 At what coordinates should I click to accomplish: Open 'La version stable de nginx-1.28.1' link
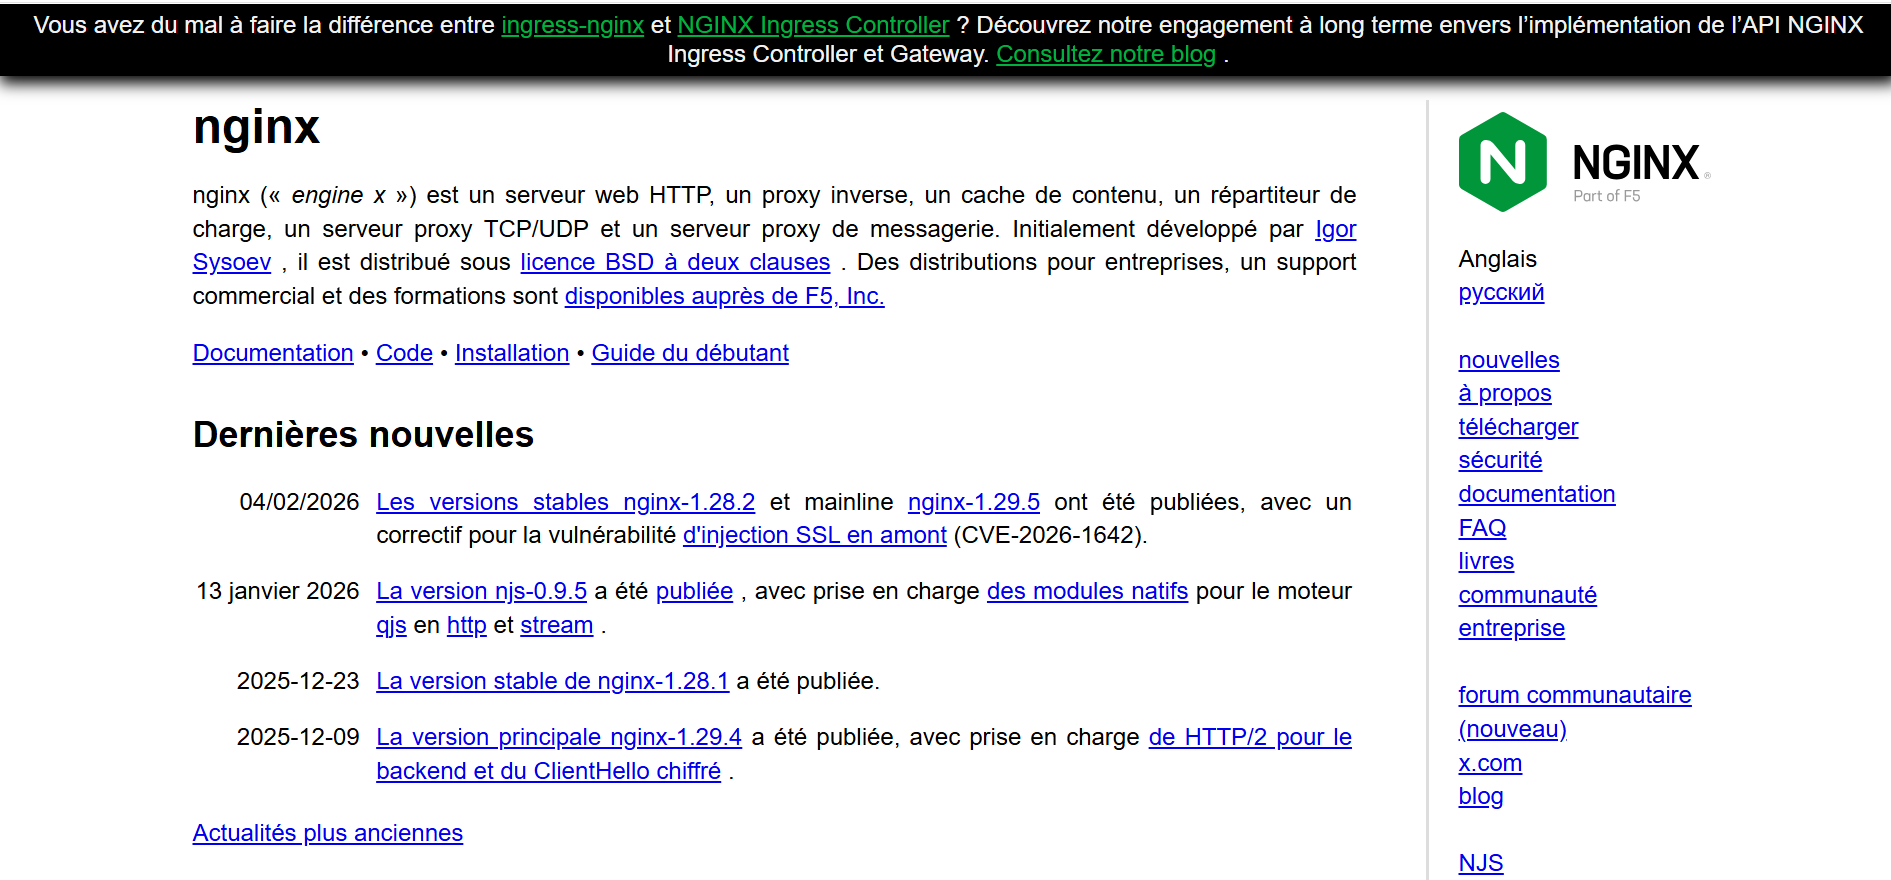point(552,681)
